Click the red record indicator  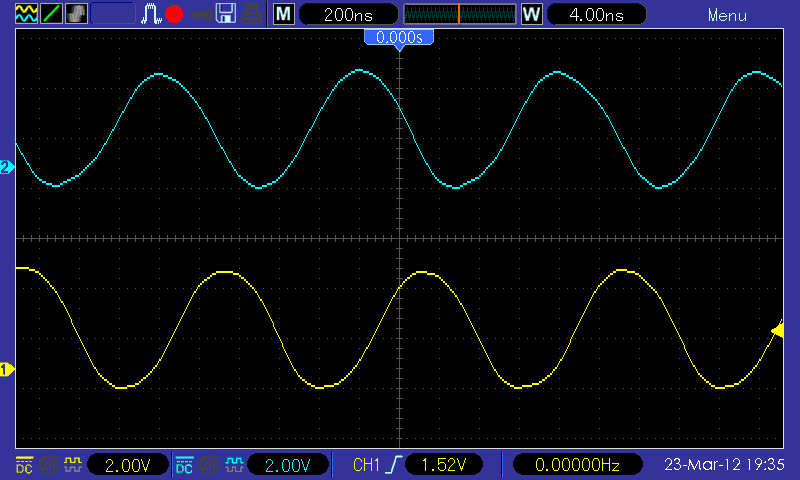(174, 14)
